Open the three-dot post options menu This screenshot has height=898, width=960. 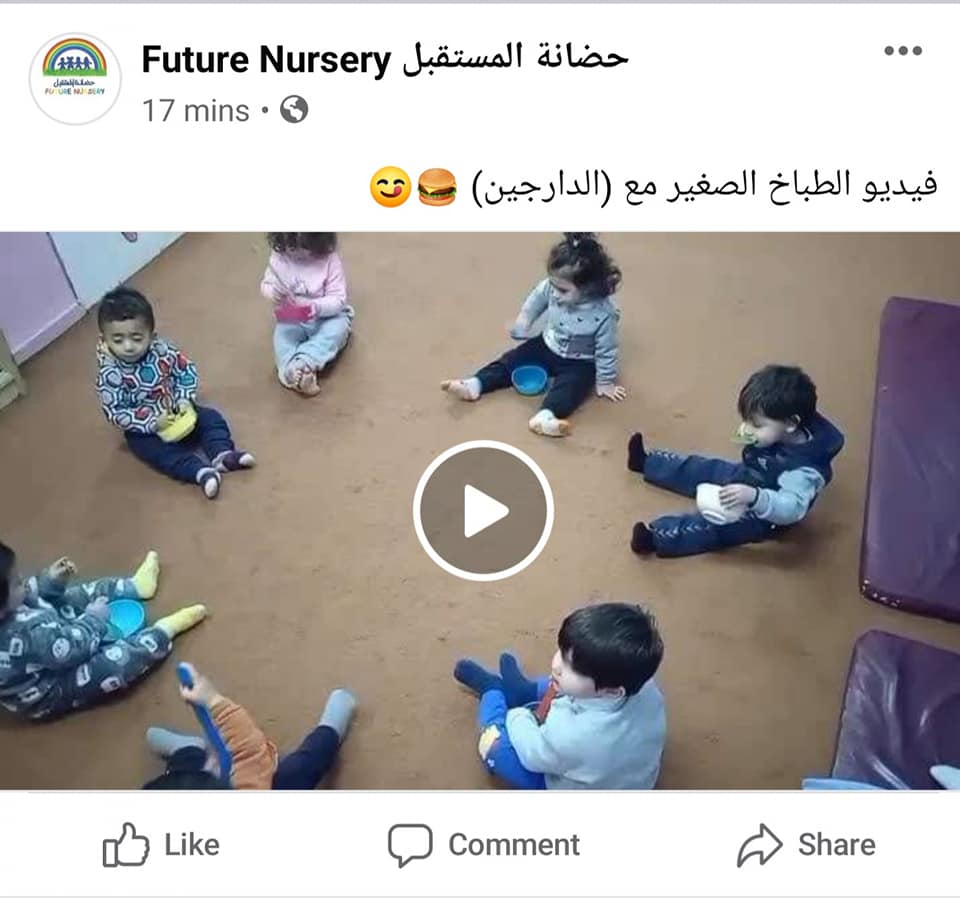[903, 51]
